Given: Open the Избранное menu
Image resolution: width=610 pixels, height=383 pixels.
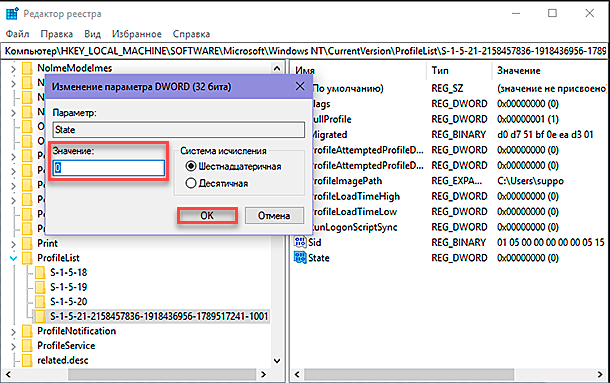Looking at the screenshot, I should point(137,34).
